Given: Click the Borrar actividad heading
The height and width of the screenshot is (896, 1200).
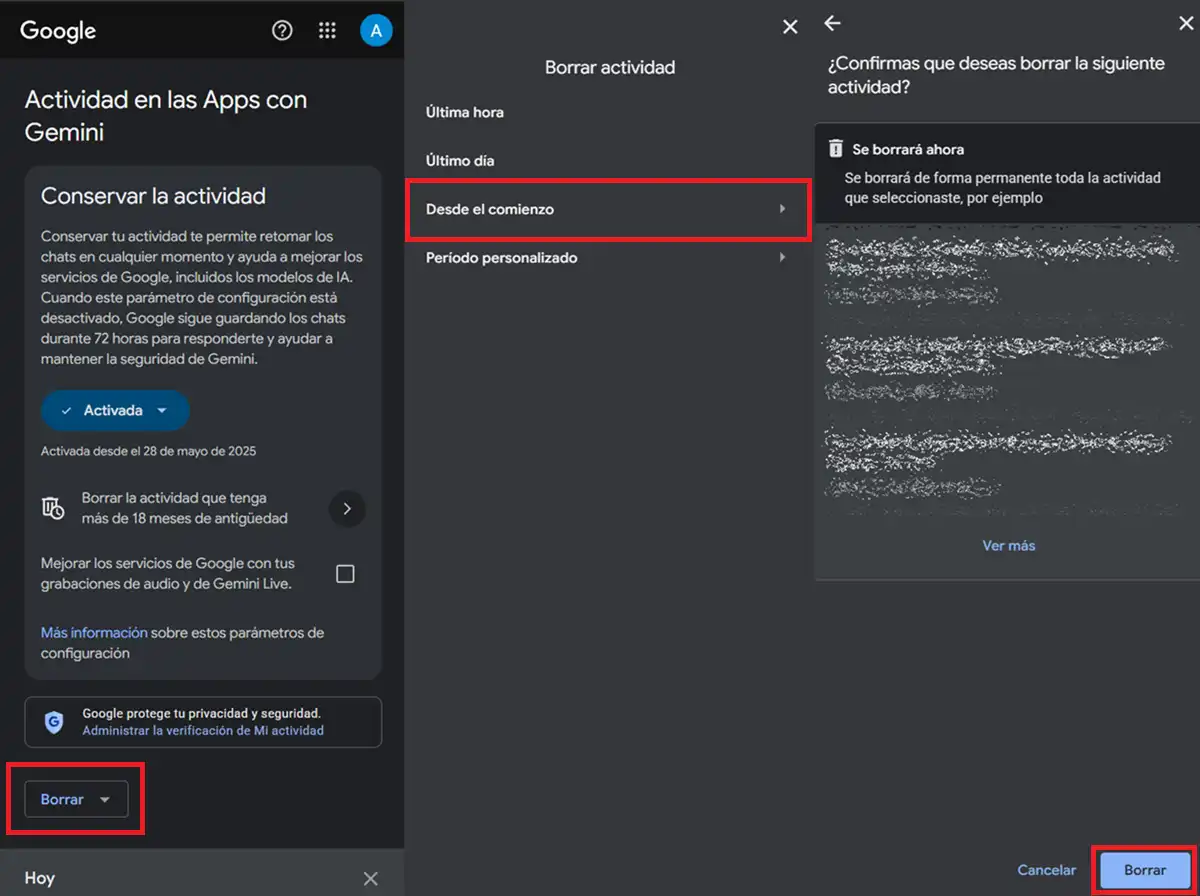Looking at the screenshot, I should (610, 68).
